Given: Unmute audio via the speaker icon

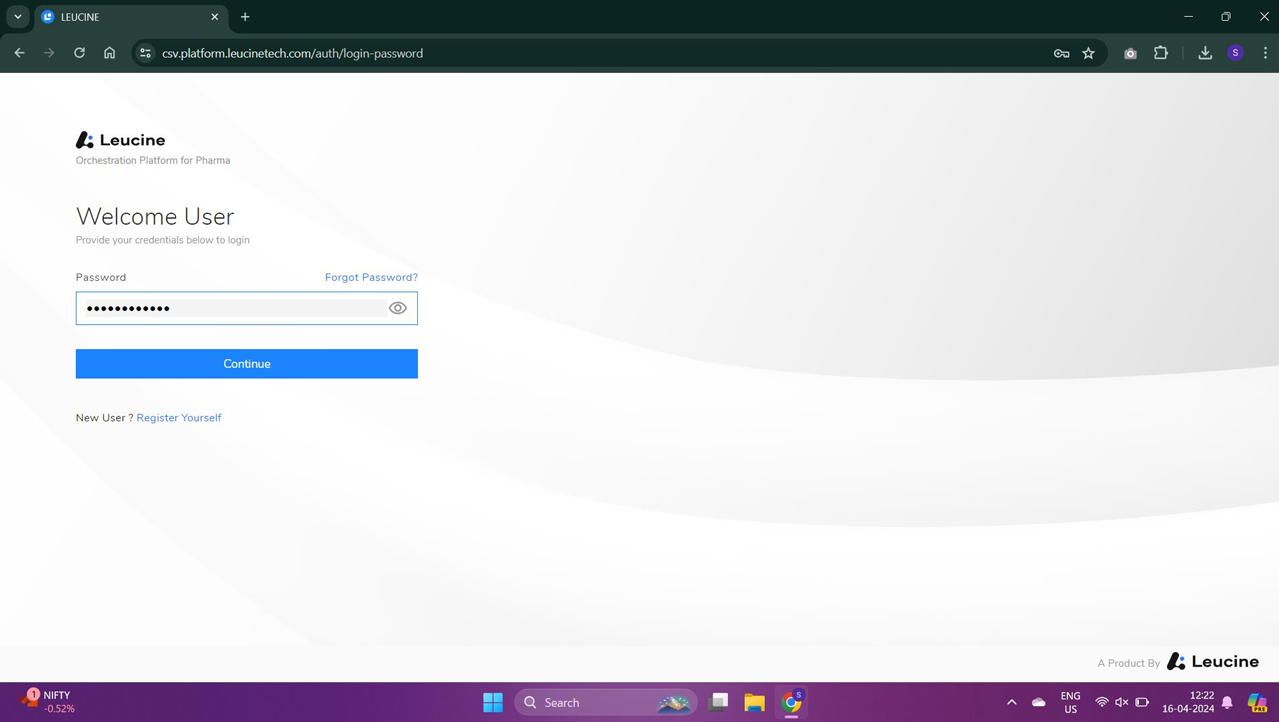Looking at the screenshot, I should pyautogui.click(x=1121, y=702).
